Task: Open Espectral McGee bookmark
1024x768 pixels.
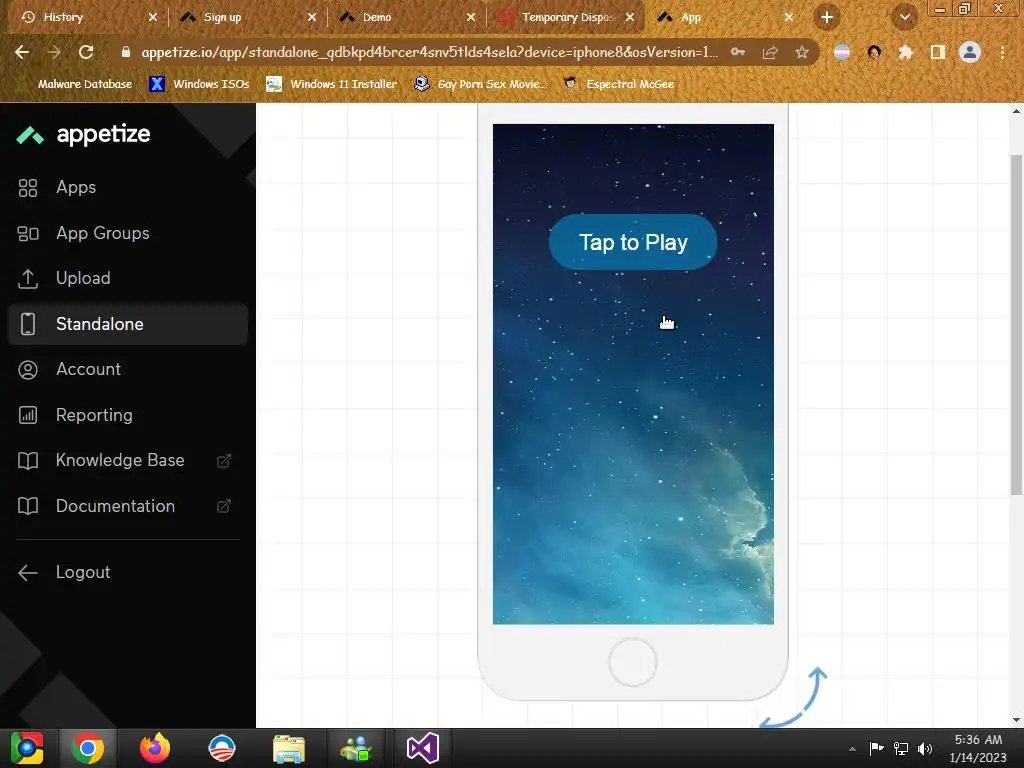Action: (618, 84)
